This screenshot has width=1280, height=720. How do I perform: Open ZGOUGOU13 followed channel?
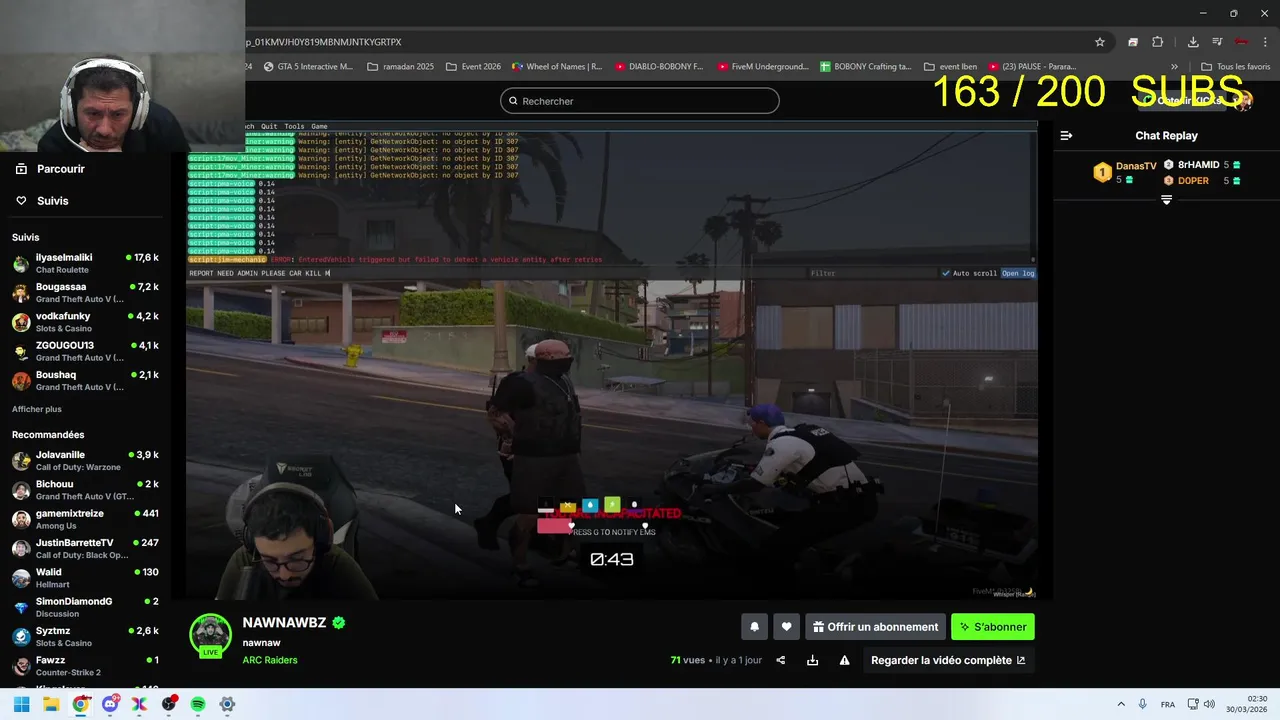[85, 351]
